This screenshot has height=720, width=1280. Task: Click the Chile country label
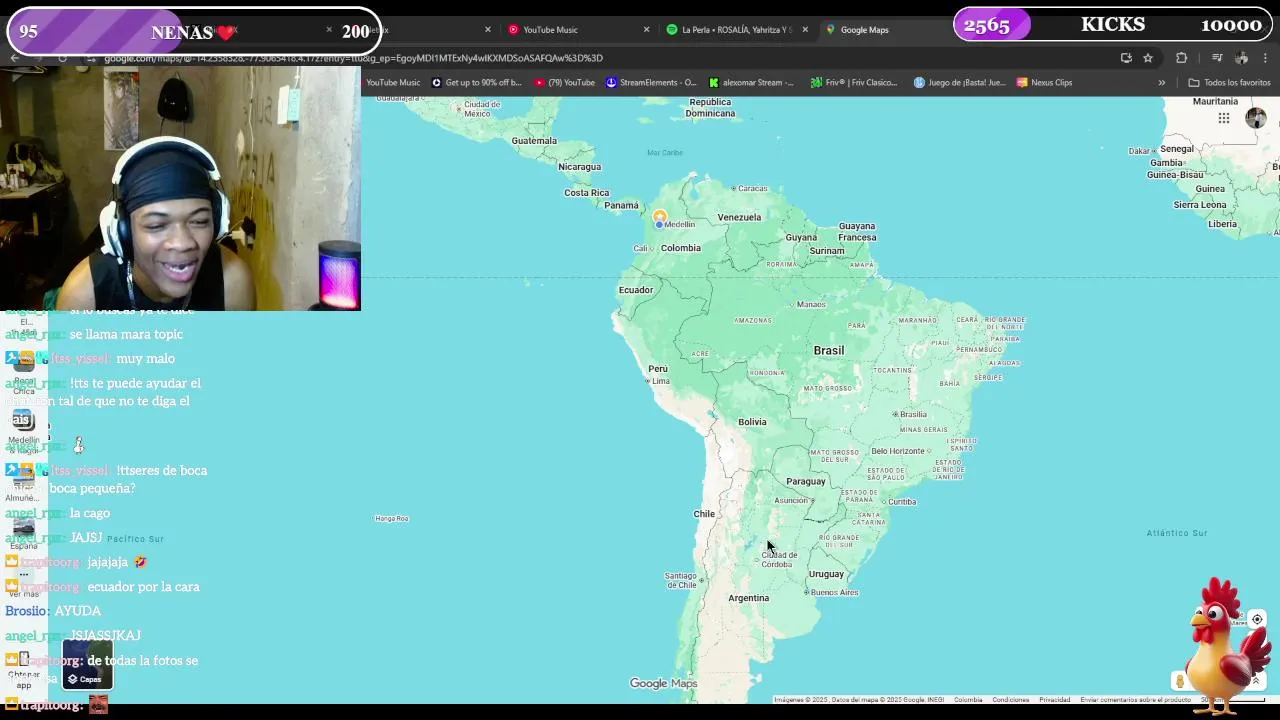coord(704,514)
